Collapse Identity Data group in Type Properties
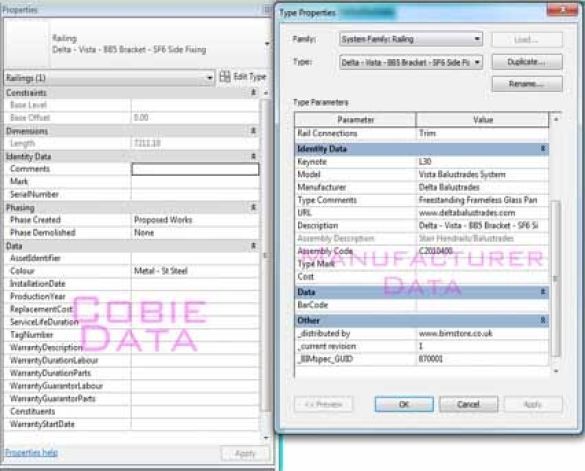Screen dimensions: 585x471 [x=543, y=149]
